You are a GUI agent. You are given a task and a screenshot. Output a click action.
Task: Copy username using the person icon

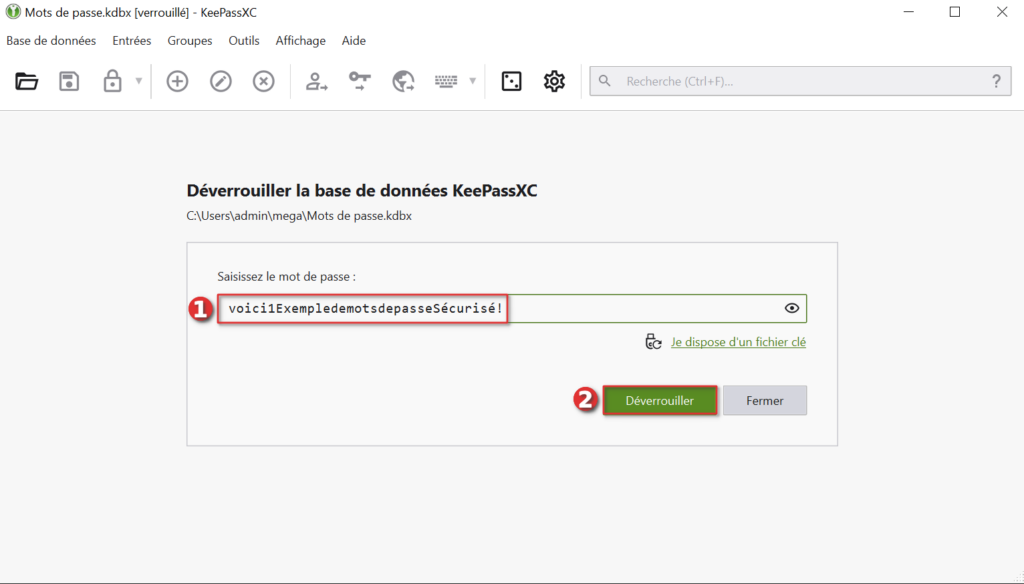click(317, 82)
